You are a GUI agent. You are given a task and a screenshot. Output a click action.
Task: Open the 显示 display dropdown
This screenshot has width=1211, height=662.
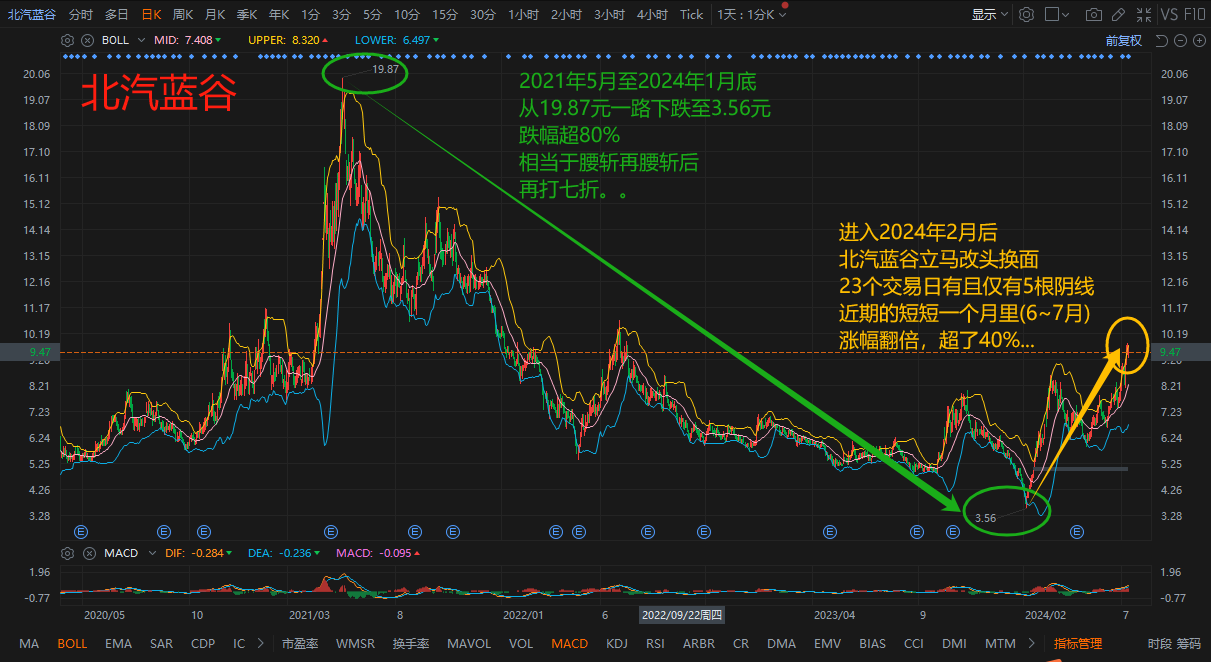click(989, 15)
